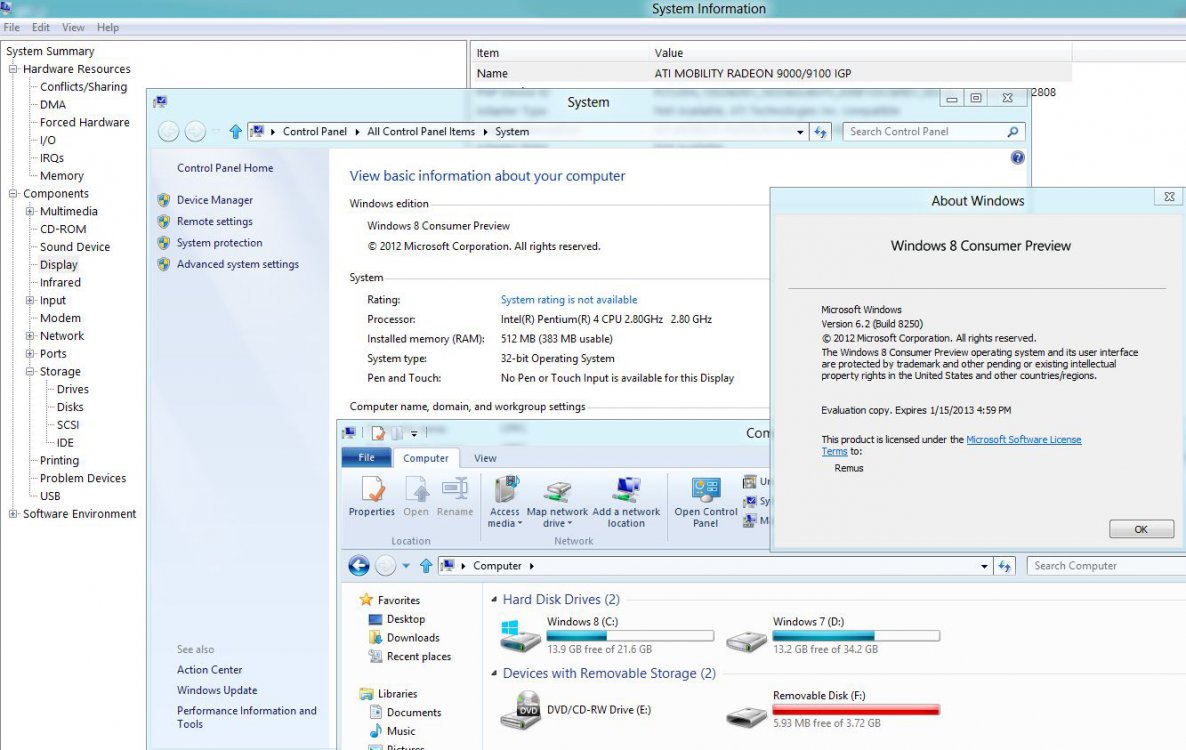Click Access media icon in ribbon

tap(505, 490)
